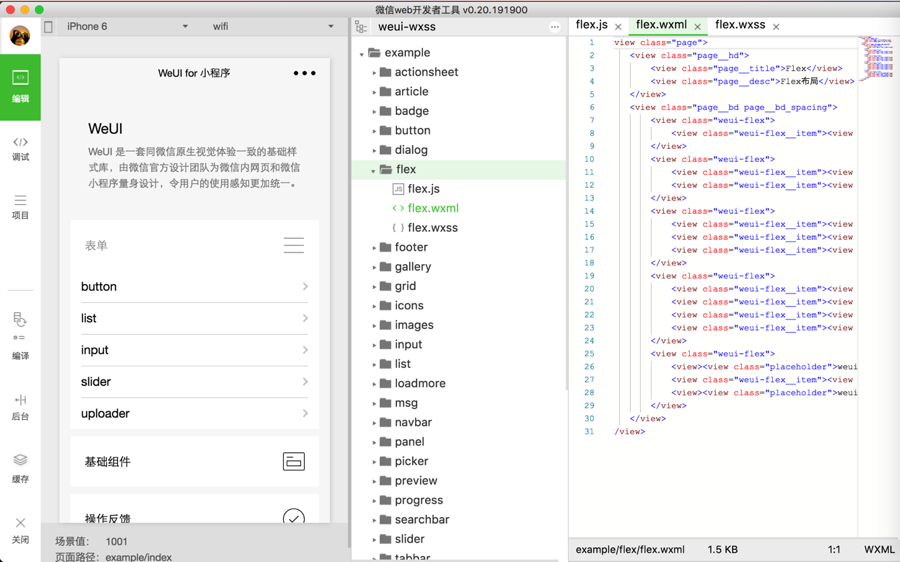This screenshot has width=900, height=562.
Task: Open the wifi network dropdown
Action: (273, 26)
